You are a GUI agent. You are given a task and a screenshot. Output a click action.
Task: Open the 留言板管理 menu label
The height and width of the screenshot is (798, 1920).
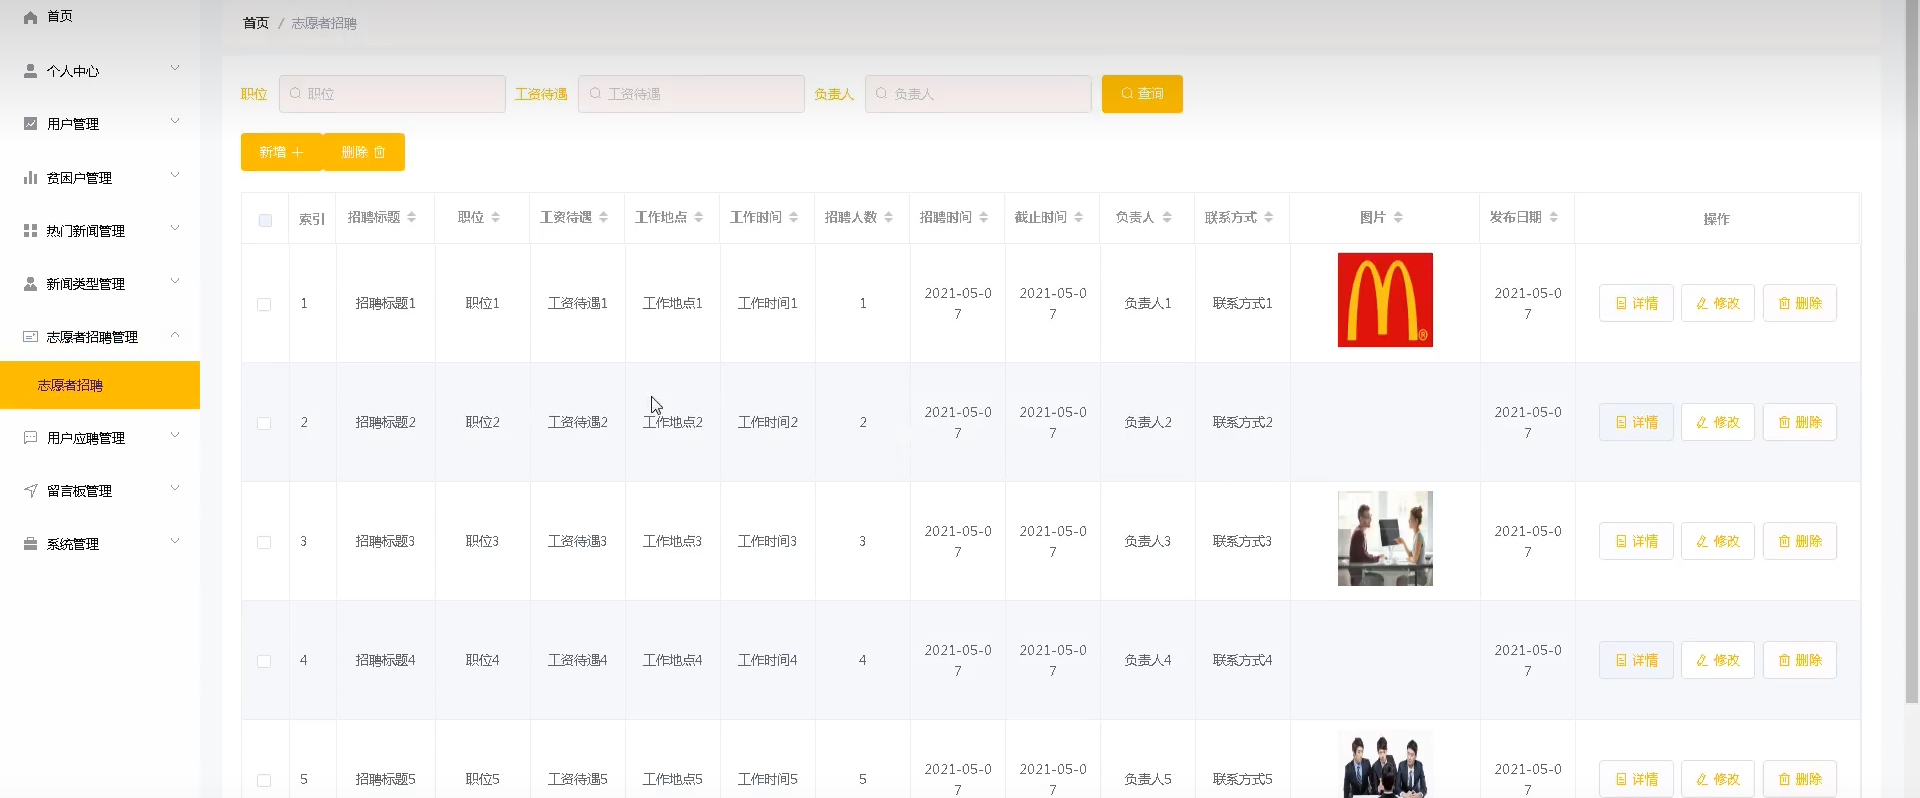click(79, 491)
